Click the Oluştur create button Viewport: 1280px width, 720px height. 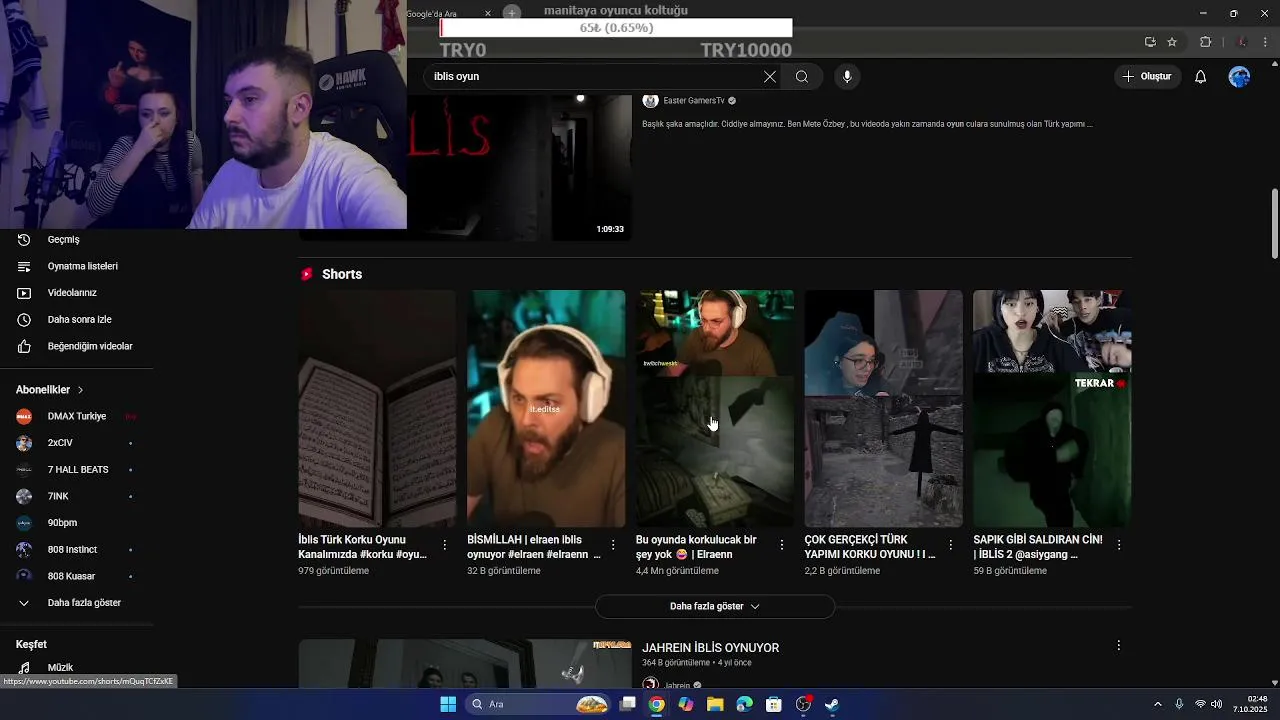(1146, 77)
